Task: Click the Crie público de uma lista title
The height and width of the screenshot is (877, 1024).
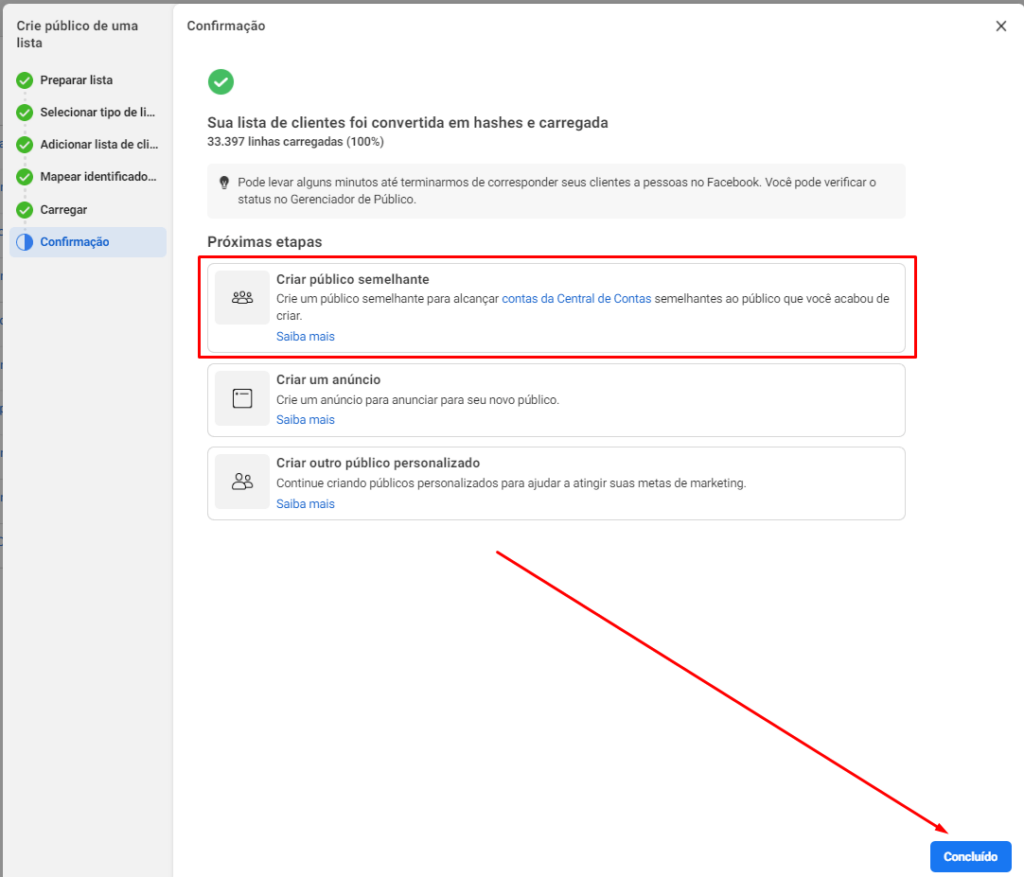Action: point(77,34)
